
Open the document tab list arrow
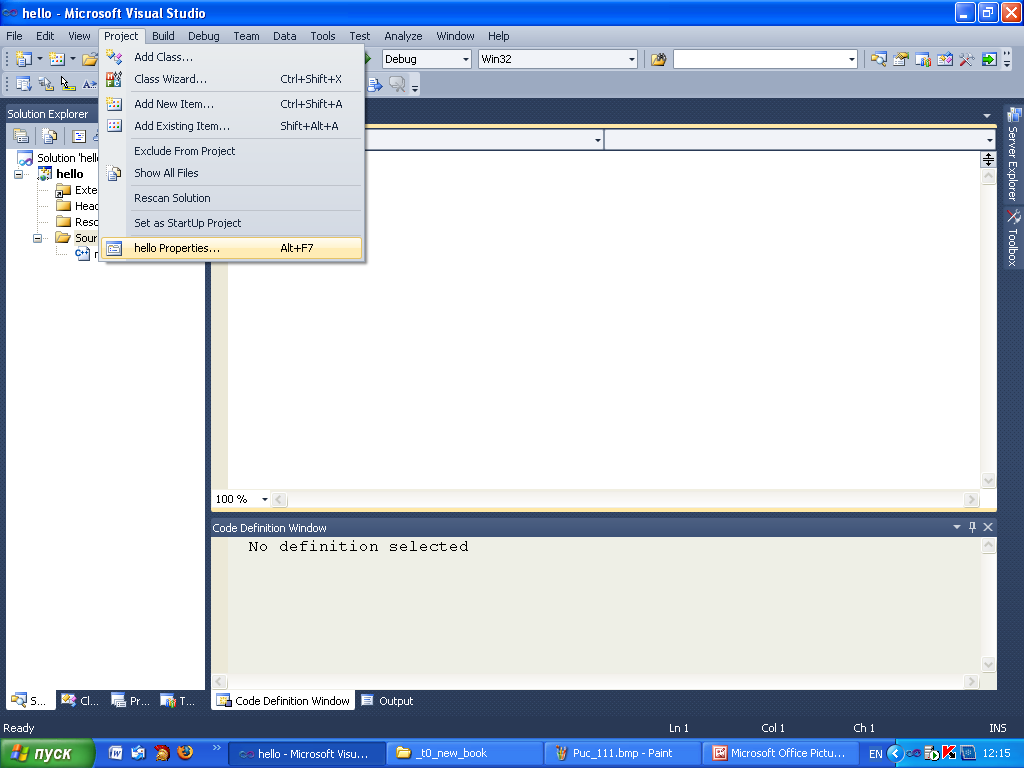coord(987,116)
